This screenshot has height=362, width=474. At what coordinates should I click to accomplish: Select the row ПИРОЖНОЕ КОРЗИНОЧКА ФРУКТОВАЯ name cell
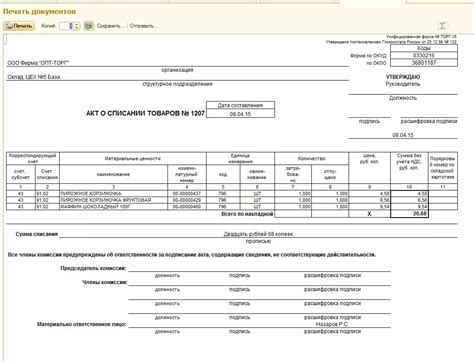click(x=114, y=200)
